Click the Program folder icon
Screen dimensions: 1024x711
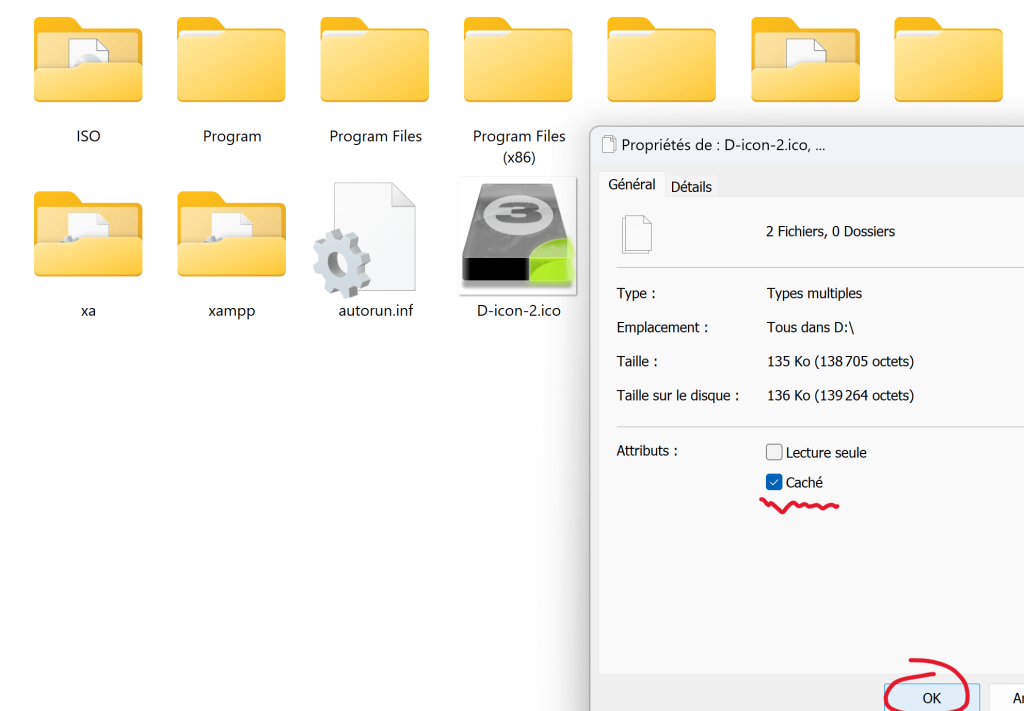pos(231,60)
